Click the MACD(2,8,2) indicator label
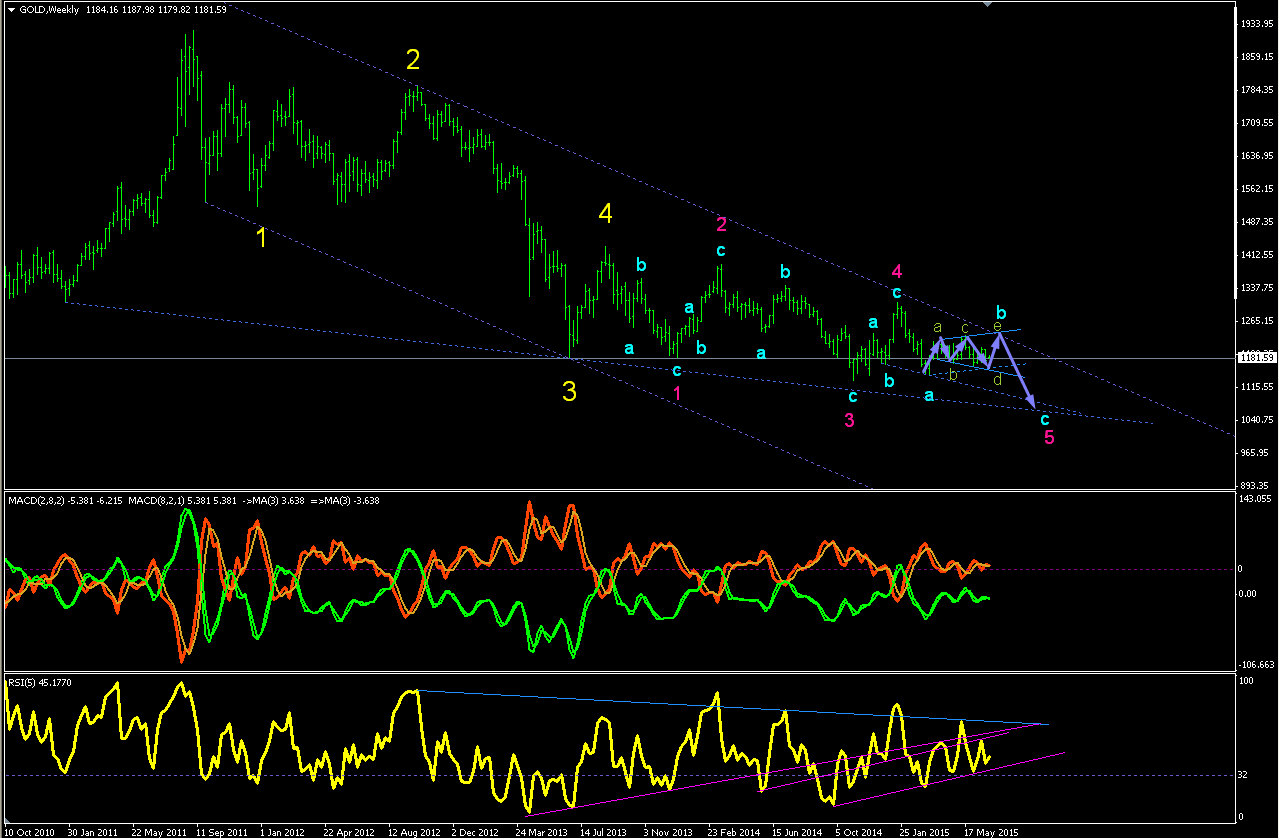The width and height of the screenshot is (1279, 838). tap(36, 500)
